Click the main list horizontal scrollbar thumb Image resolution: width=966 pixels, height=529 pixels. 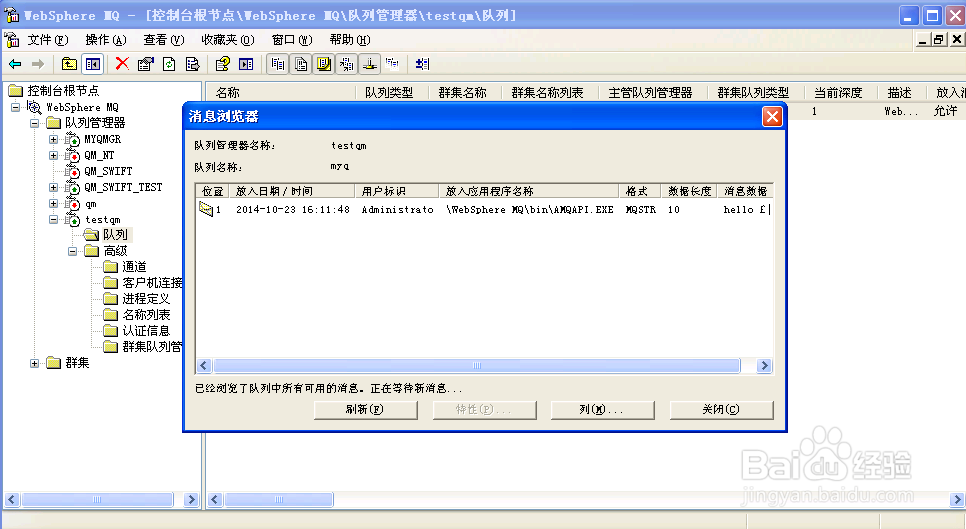coord(278,499)
